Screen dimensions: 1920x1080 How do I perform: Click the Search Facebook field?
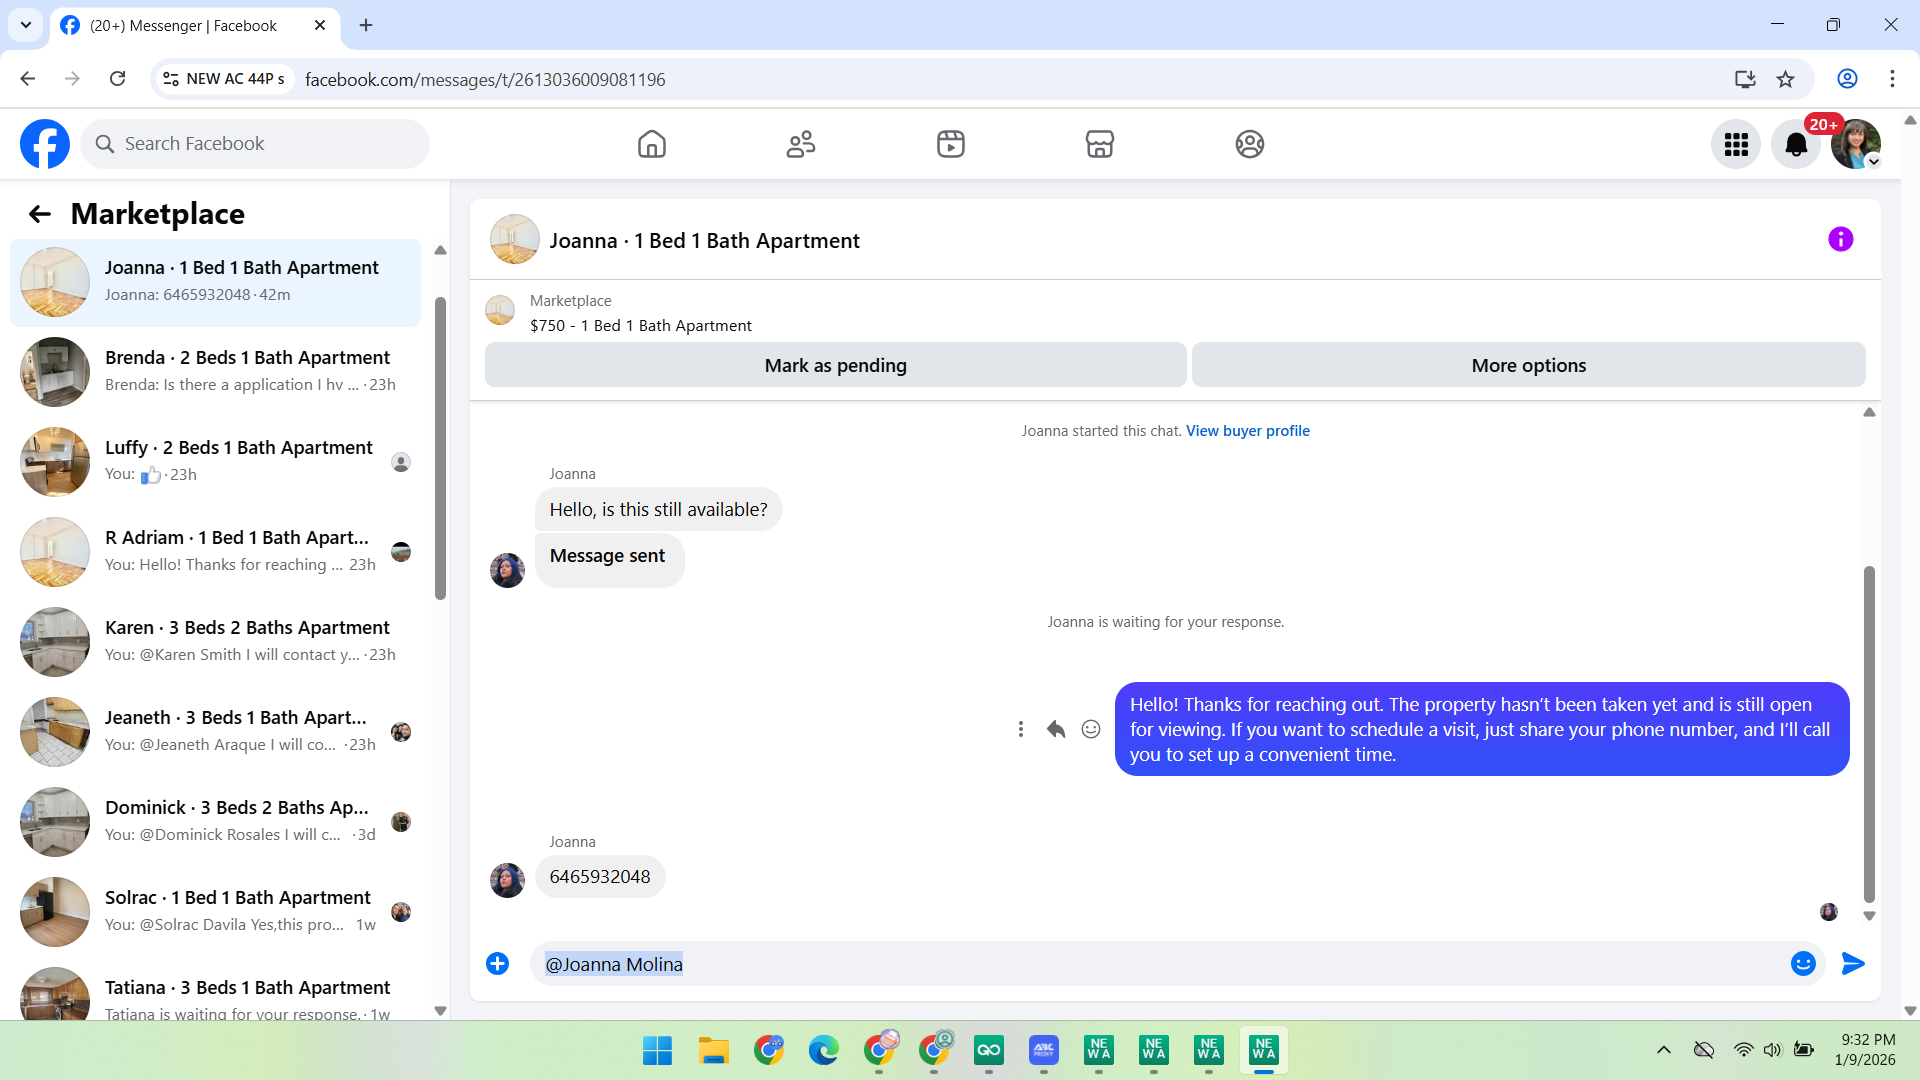tap(255, 144)
